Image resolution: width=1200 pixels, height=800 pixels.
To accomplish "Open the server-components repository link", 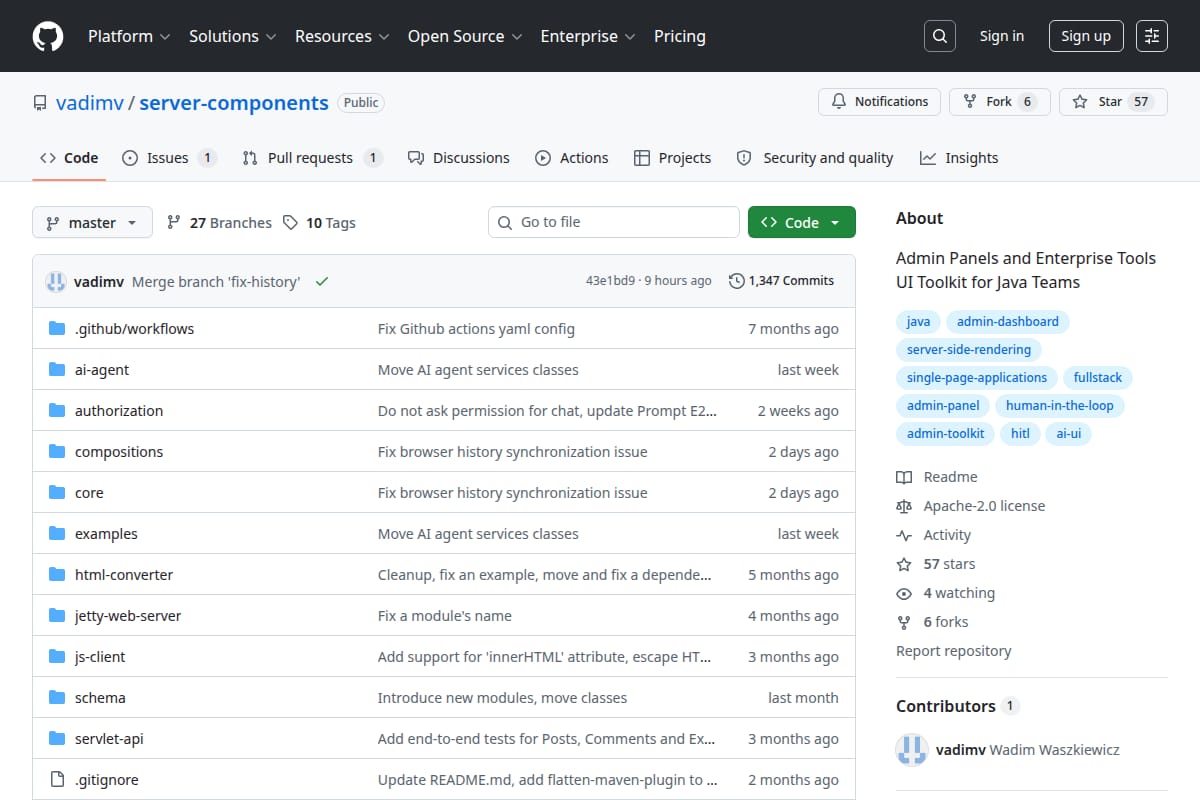I will point(234,102).
